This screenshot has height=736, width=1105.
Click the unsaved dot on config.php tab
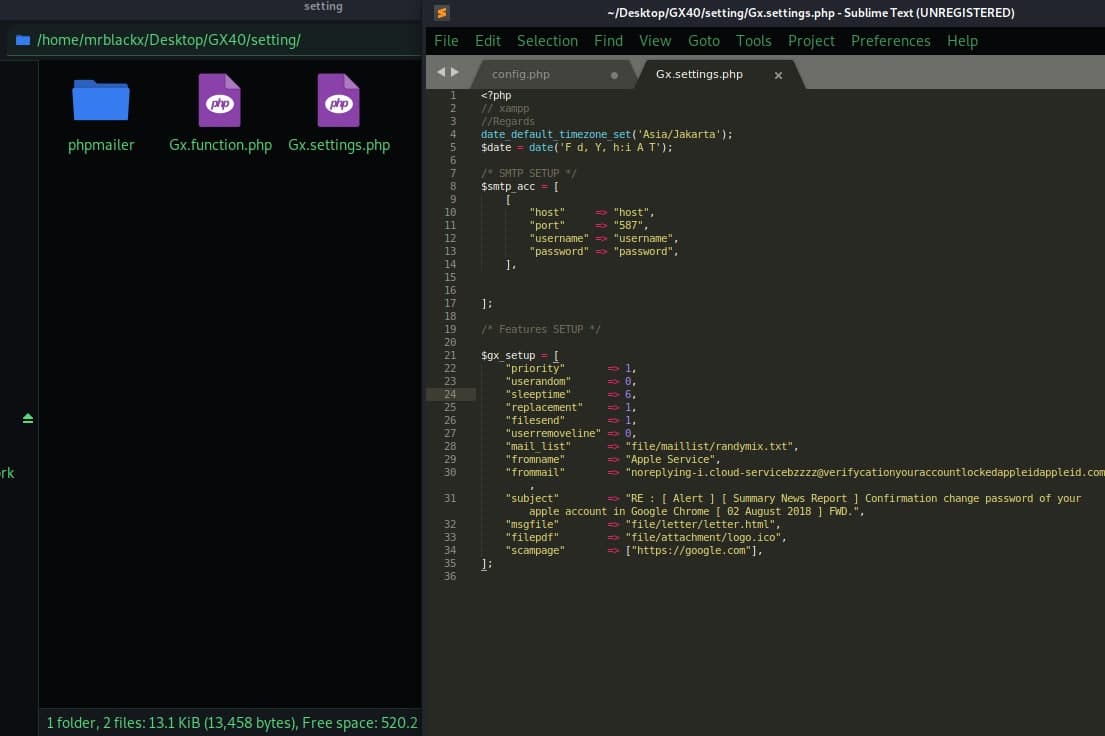tap(615, 75)
